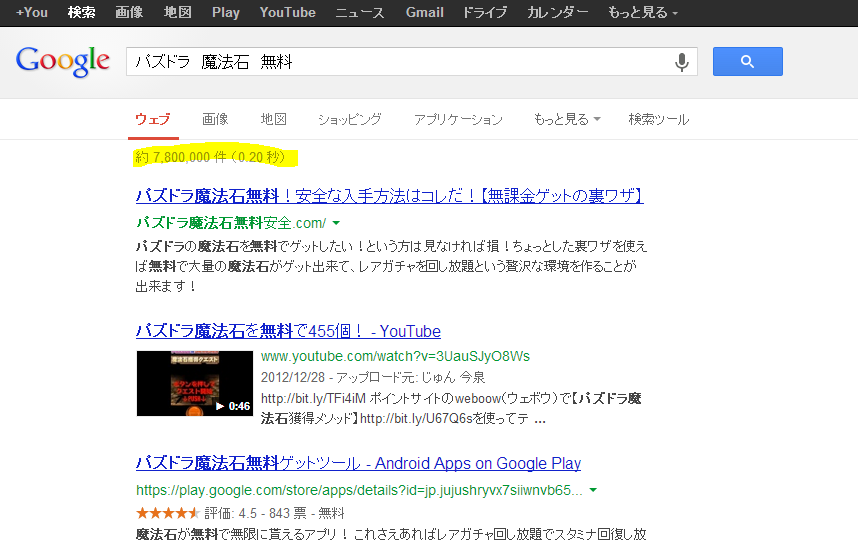This screenshot has width=858, height=543.
Task: Open パズドラ魔法石を無料で455個 YouTube link
Action: click(x=288, y=331)
